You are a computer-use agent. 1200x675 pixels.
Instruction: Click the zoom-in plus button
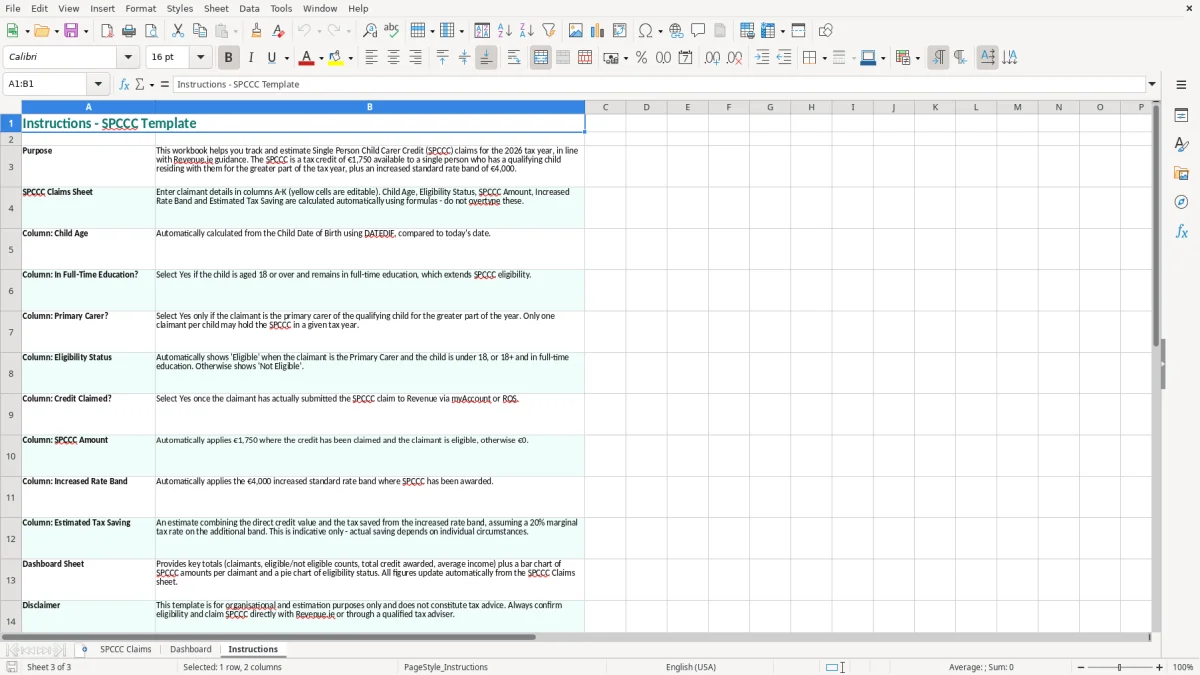[x=1160, y=667]
